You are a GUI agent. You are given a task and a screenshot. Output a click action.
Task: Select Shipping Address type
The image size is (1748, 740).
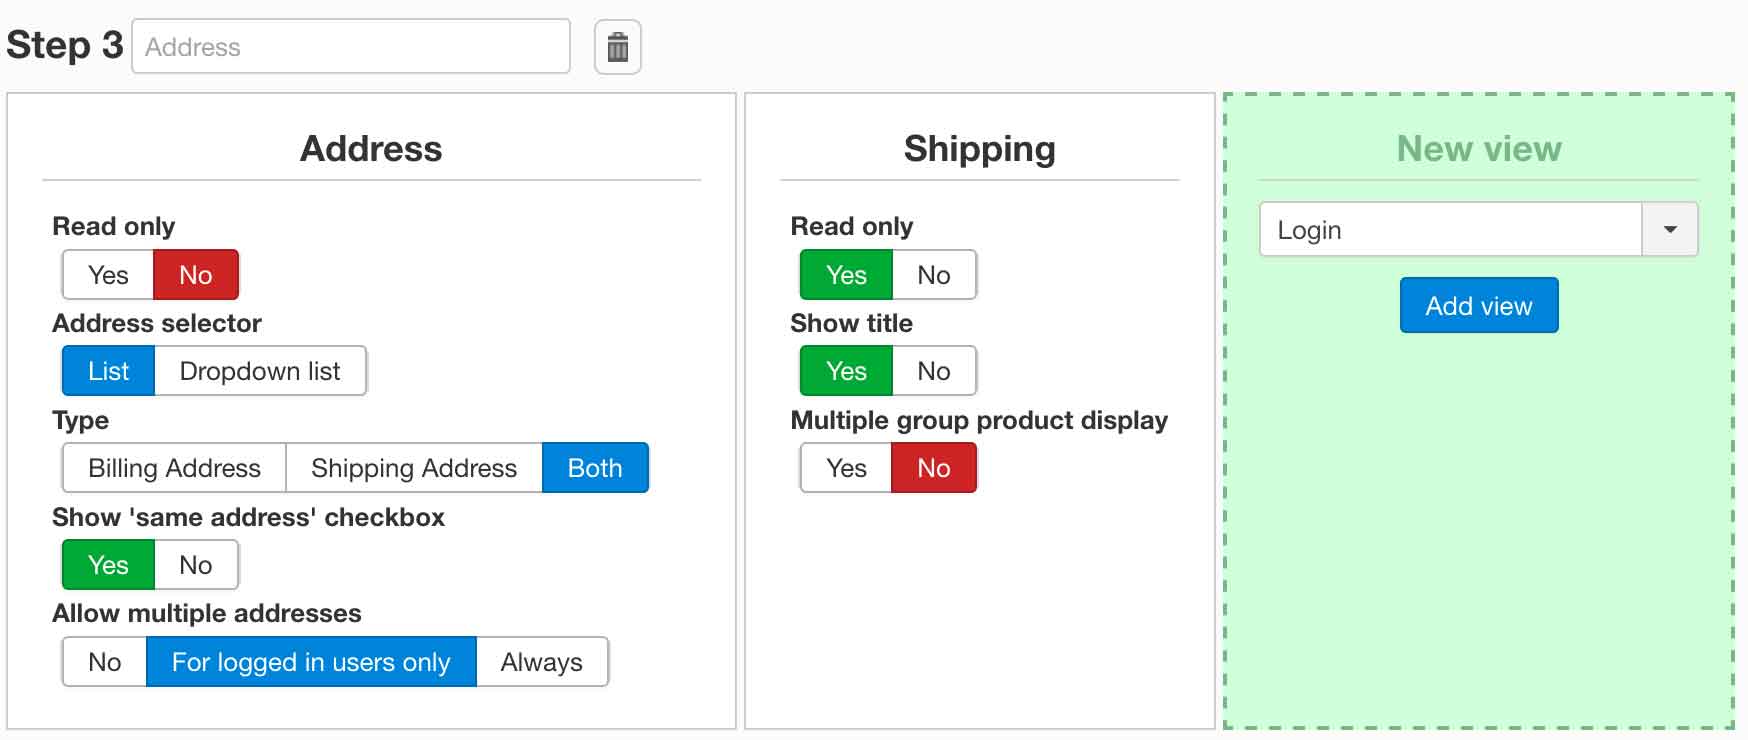414,468
